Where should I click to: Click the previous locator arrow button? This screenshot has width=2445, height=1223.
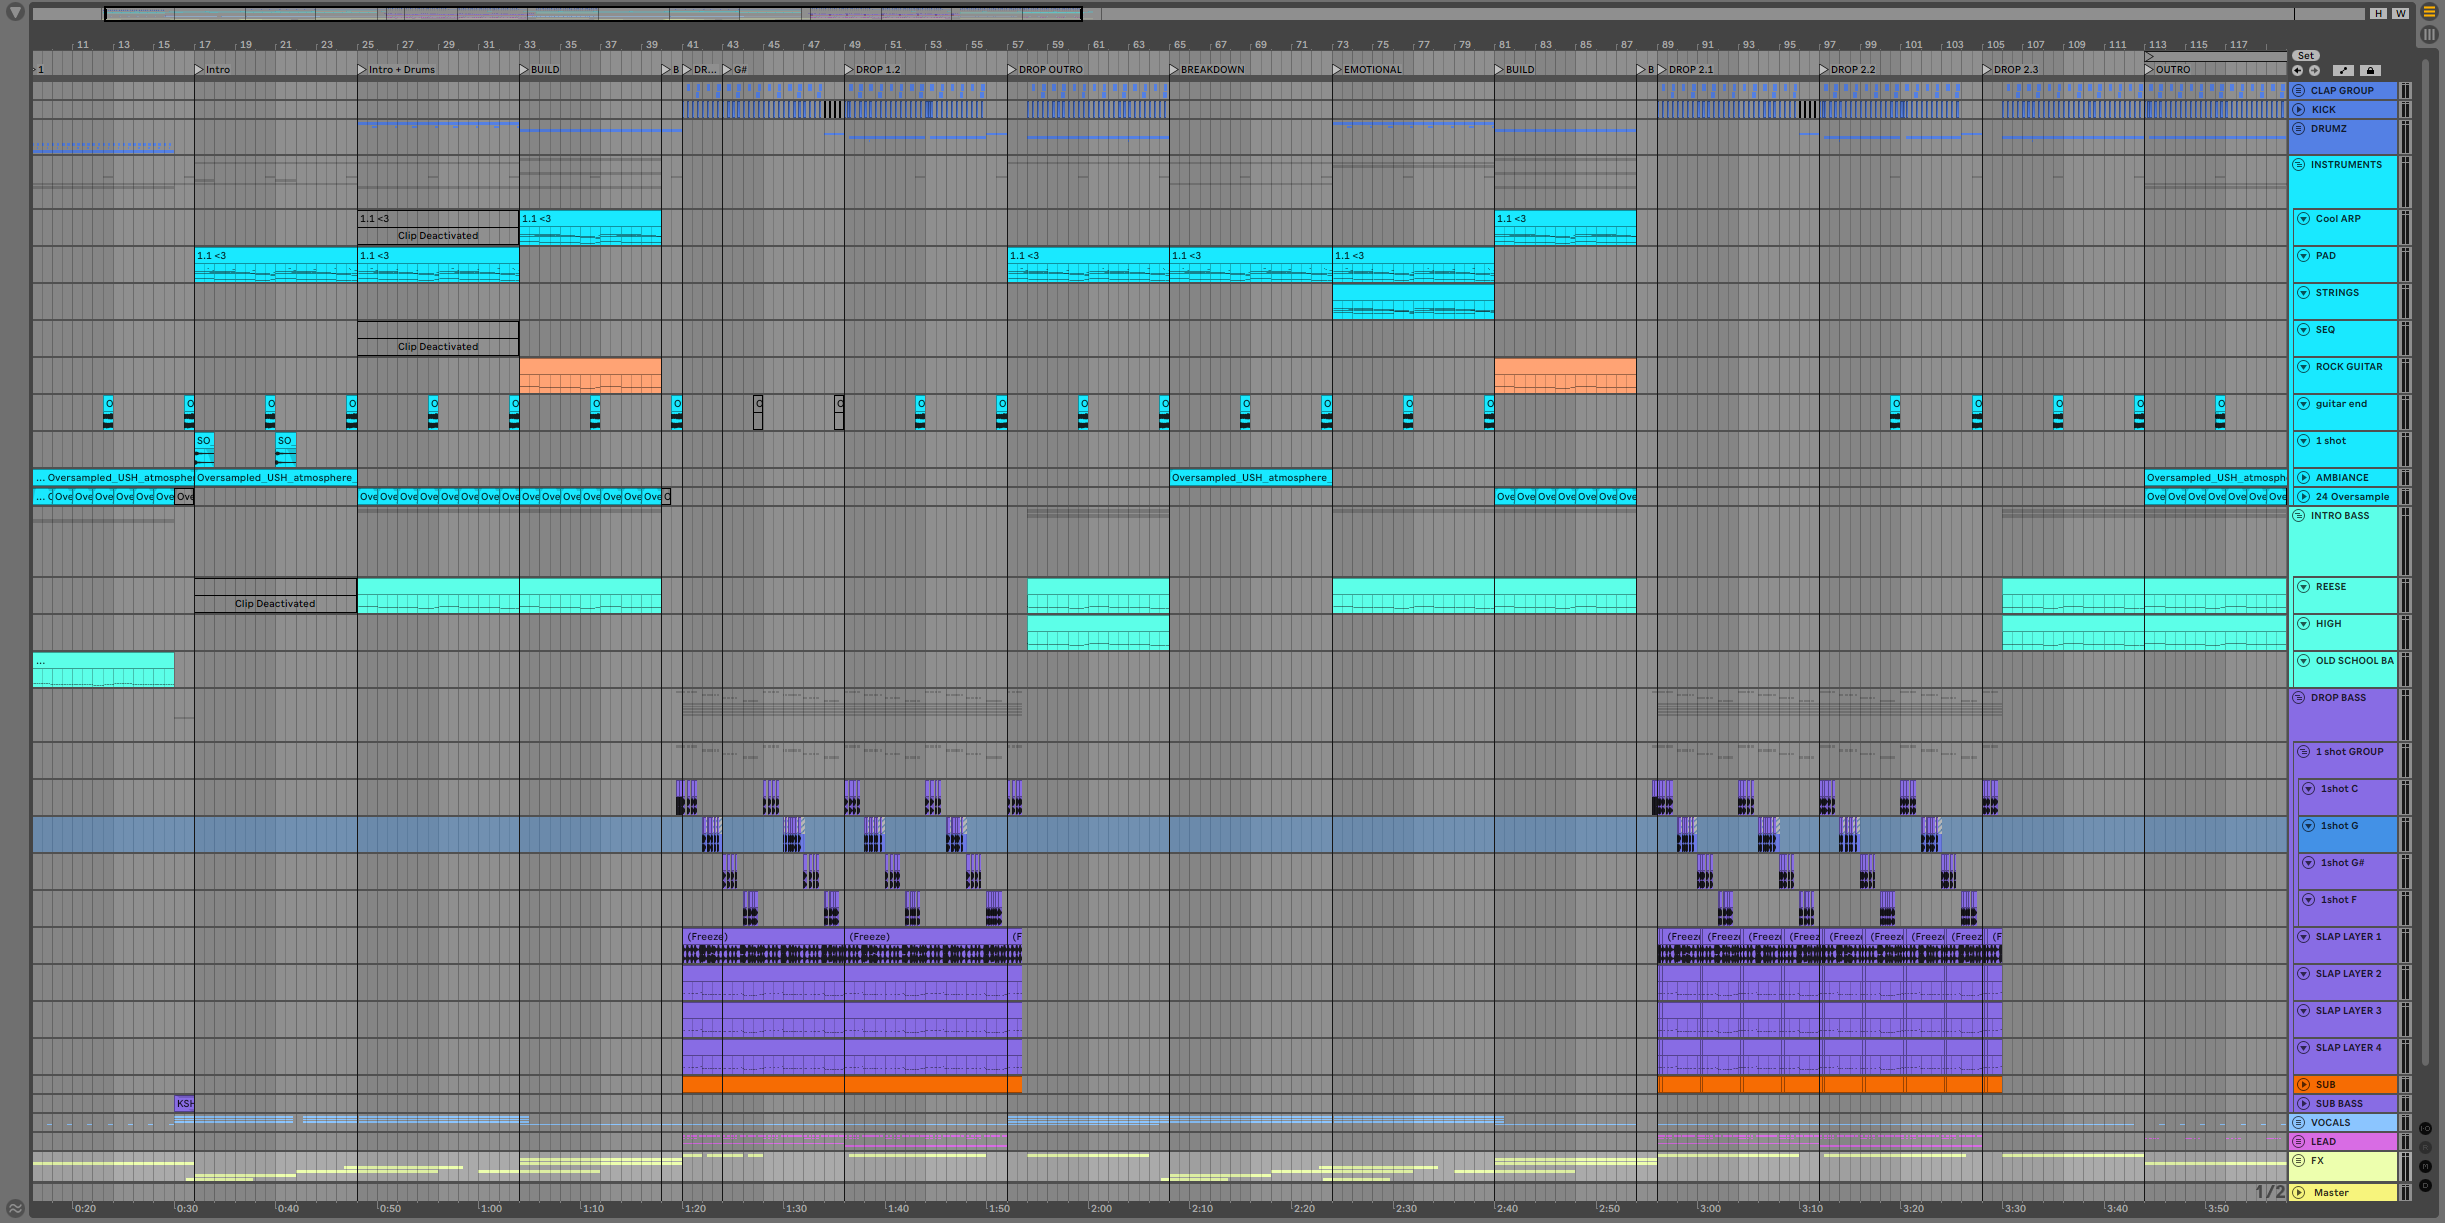tap(2298, 71)
